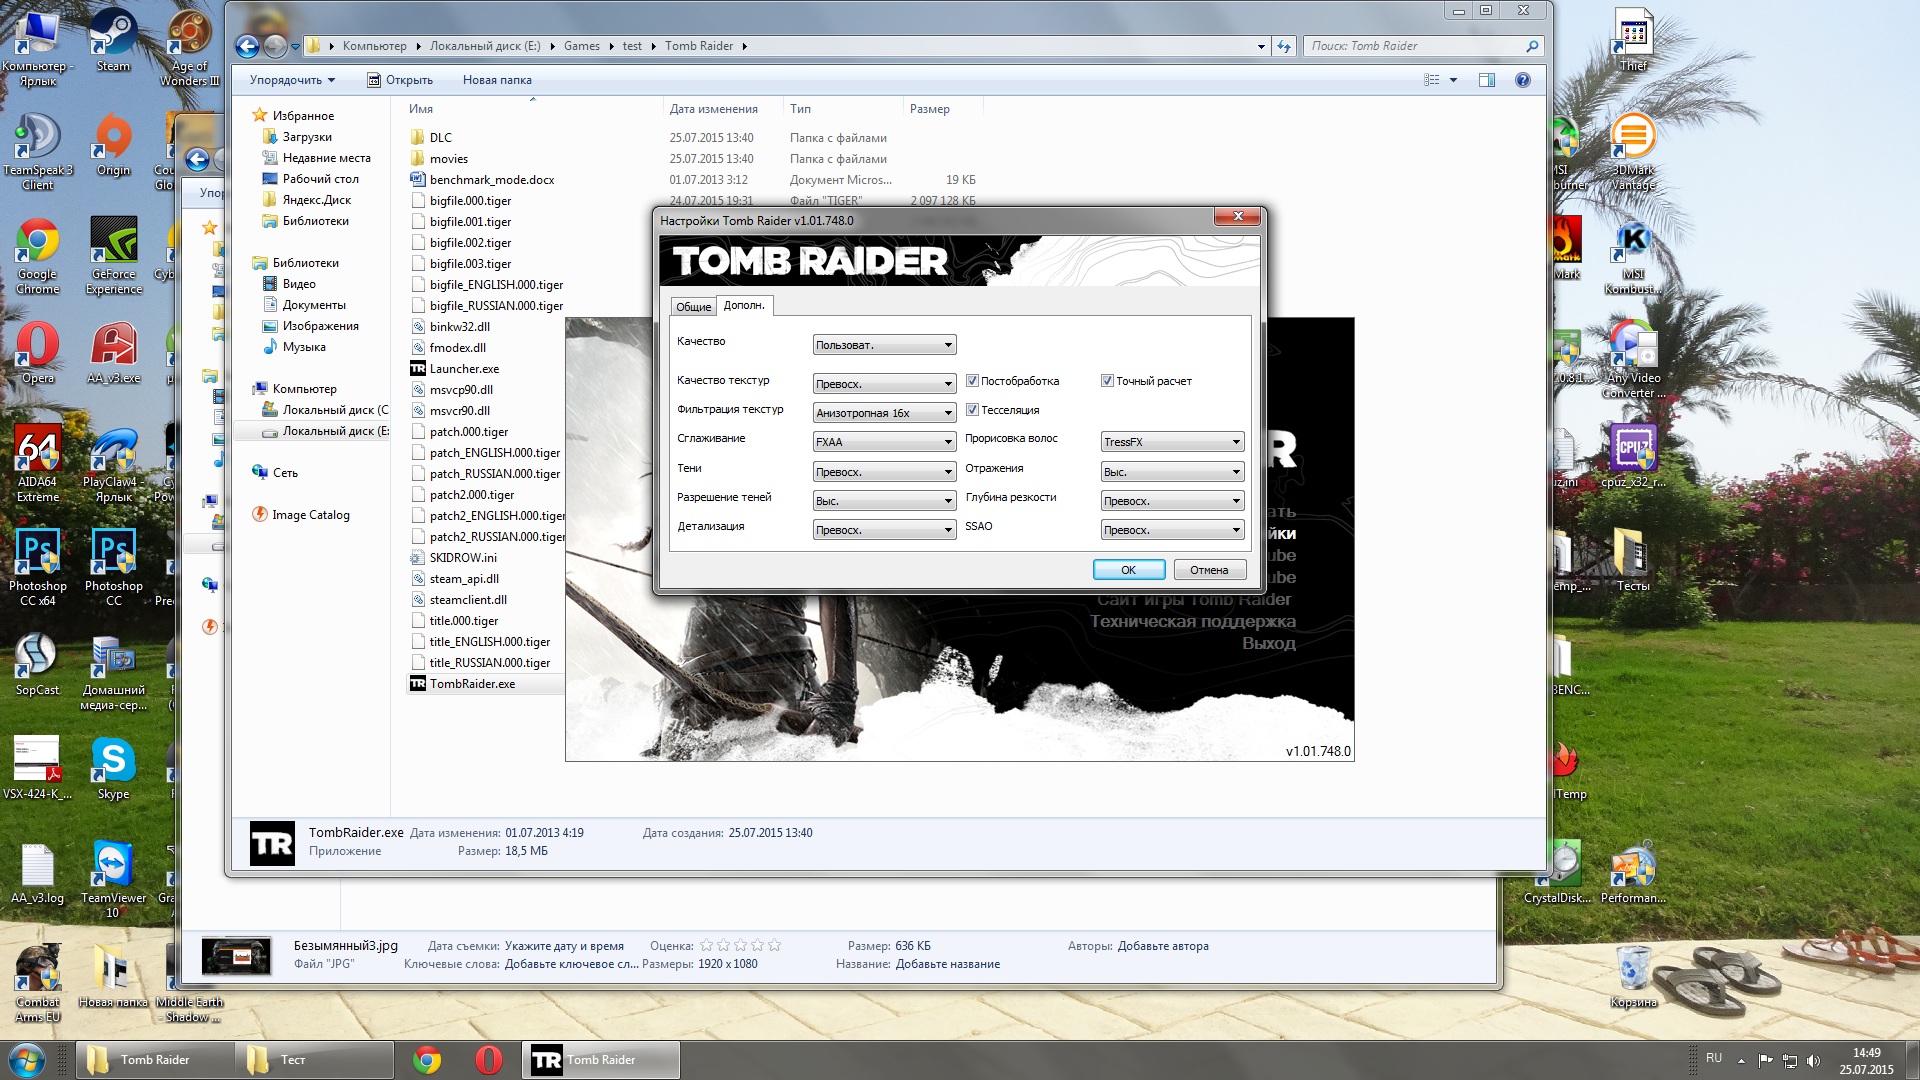Viewport: 1920px width, 1080px height.
Task: Click the Skype desktop icon
Action: pyautogui.click(x=113, y=762)
